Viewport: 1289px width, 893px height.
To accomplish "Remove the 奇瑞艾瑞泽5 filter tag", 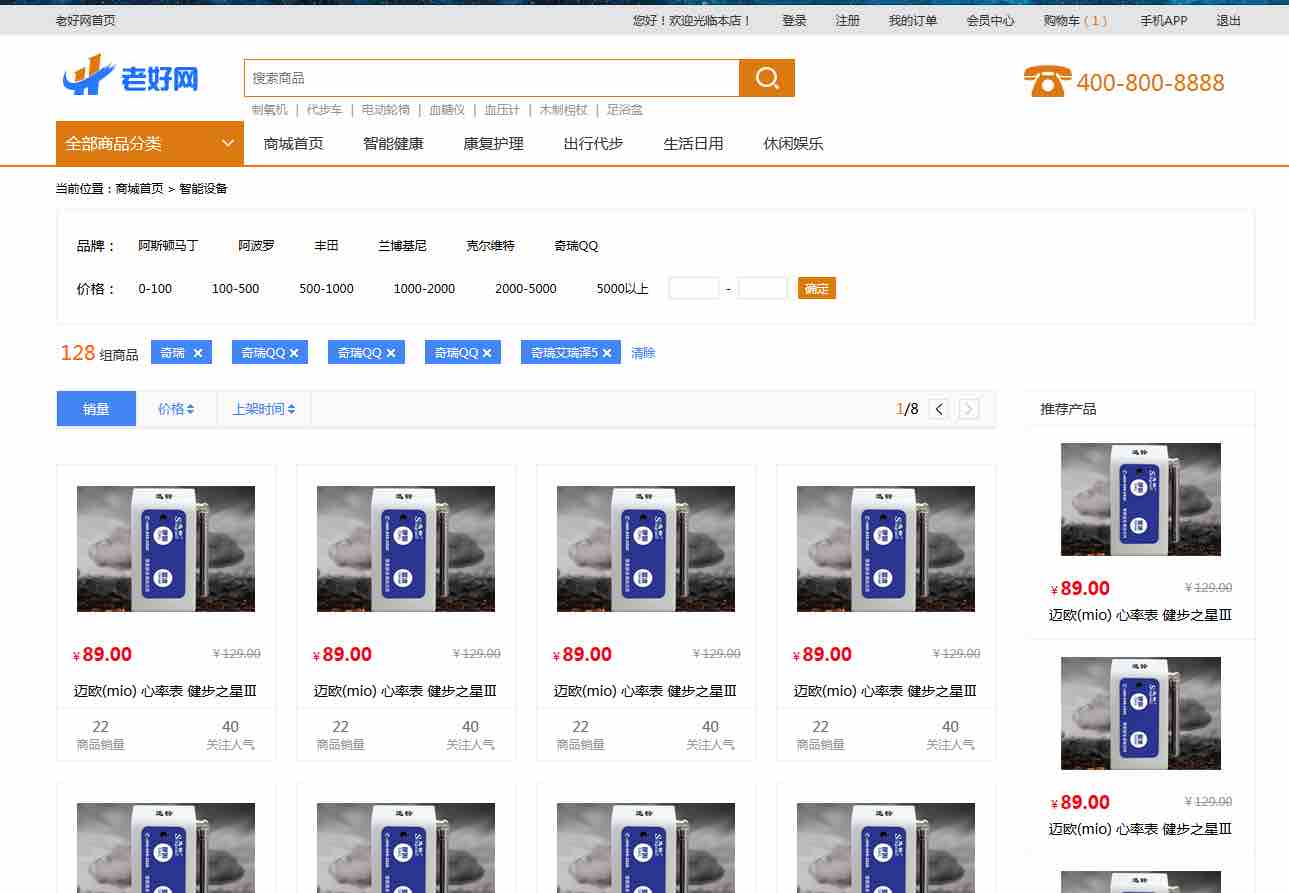I will (x=607, y=353).
